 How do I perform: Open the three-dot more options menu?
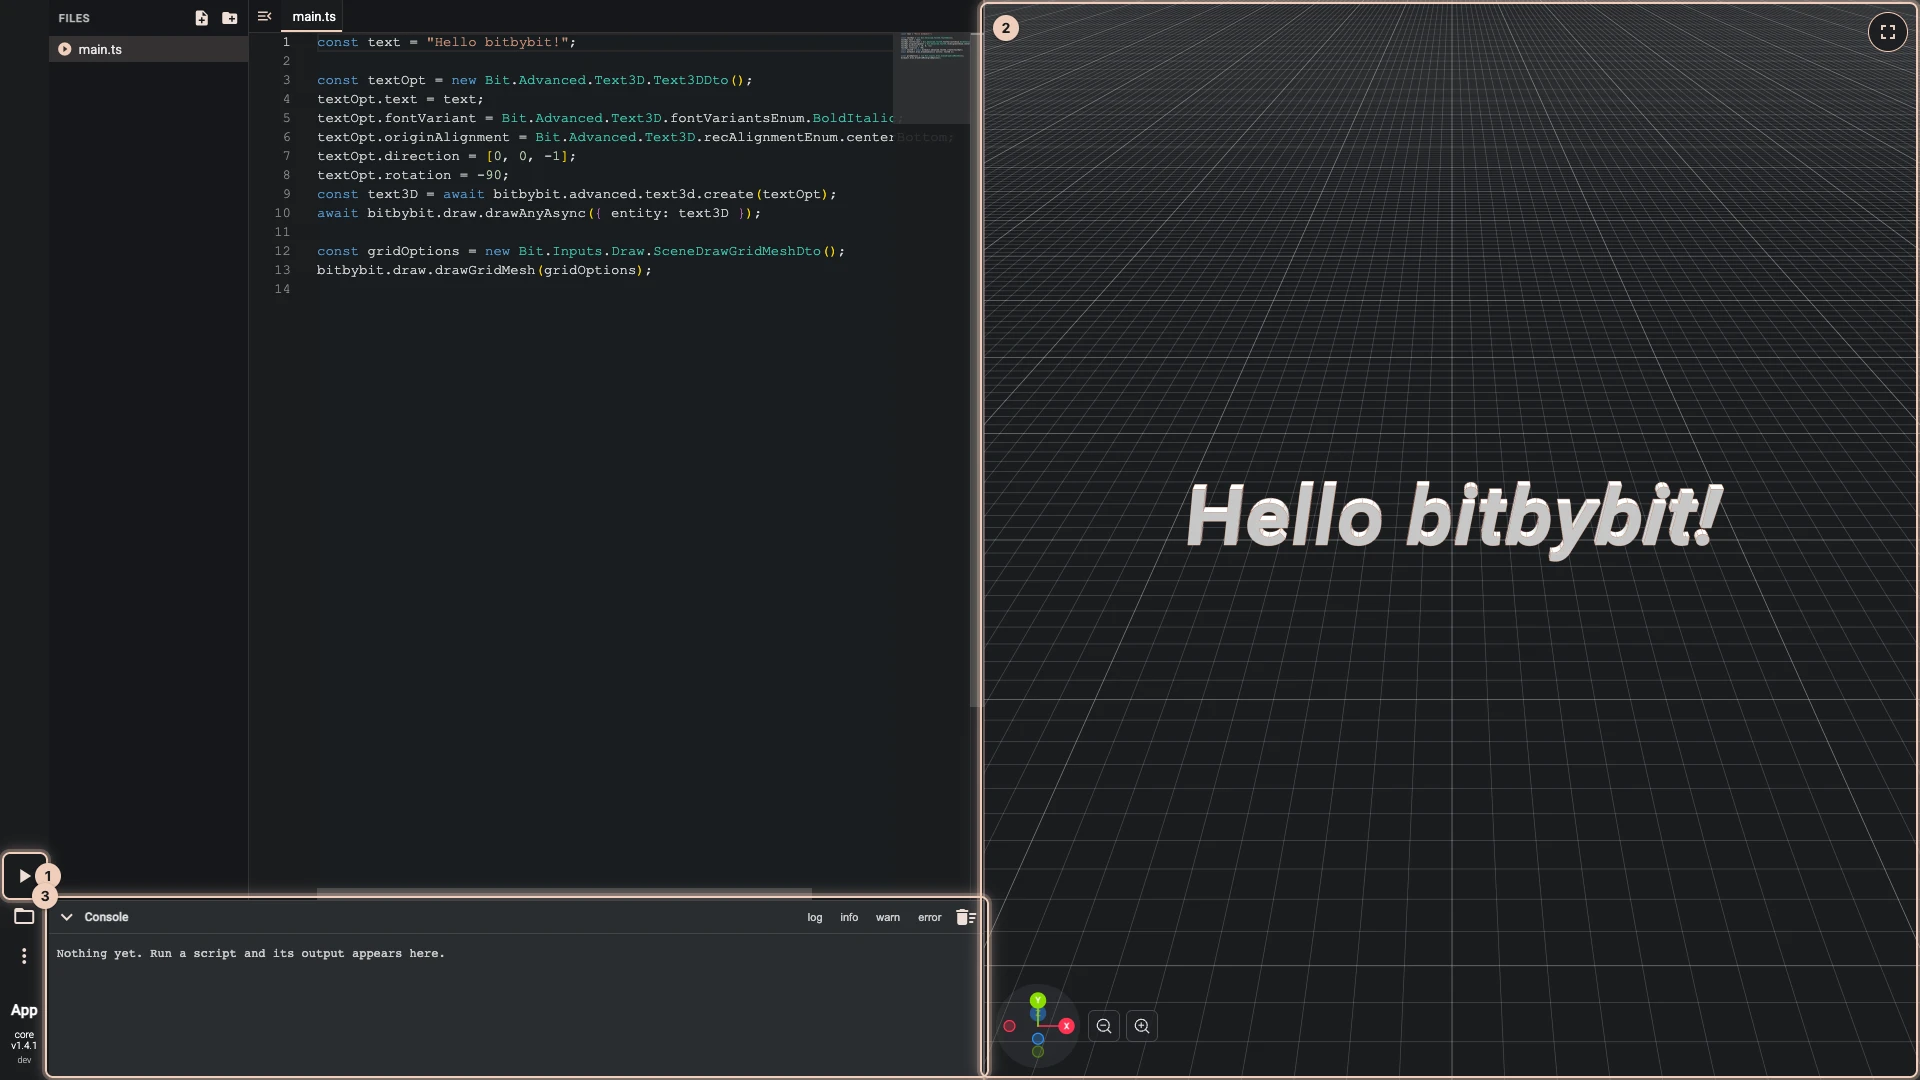(24, 956)
